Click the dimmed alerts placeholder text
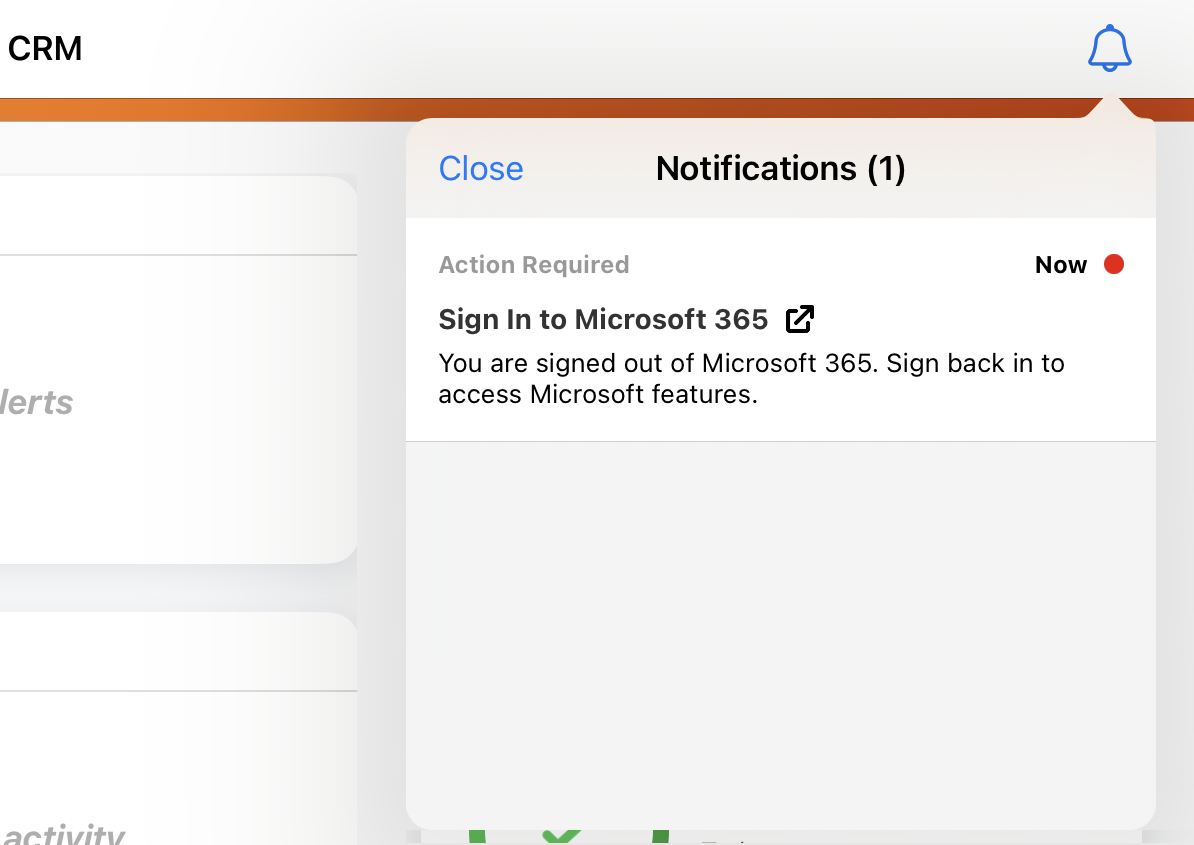 37,403
